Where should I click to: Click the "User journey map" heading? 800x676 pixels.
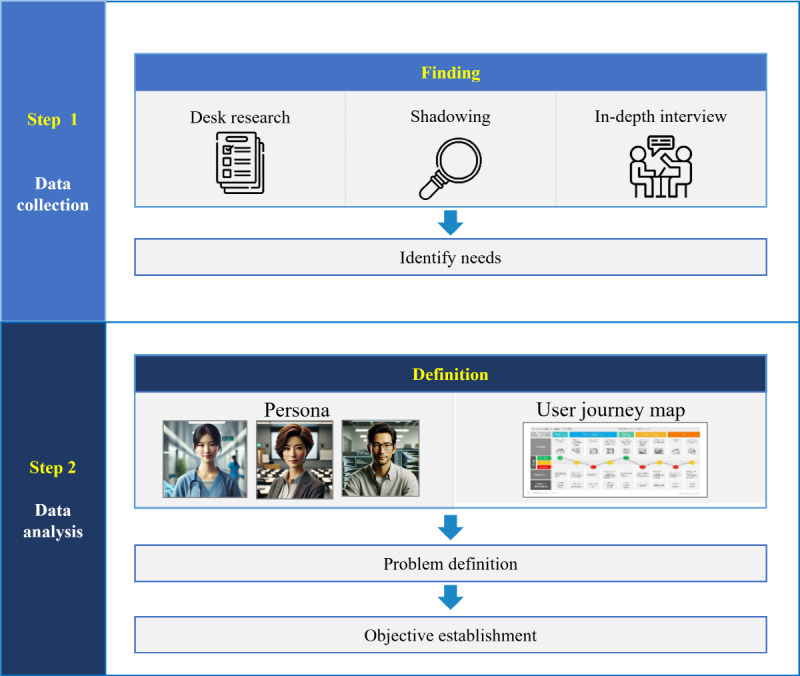coord(611,410)
